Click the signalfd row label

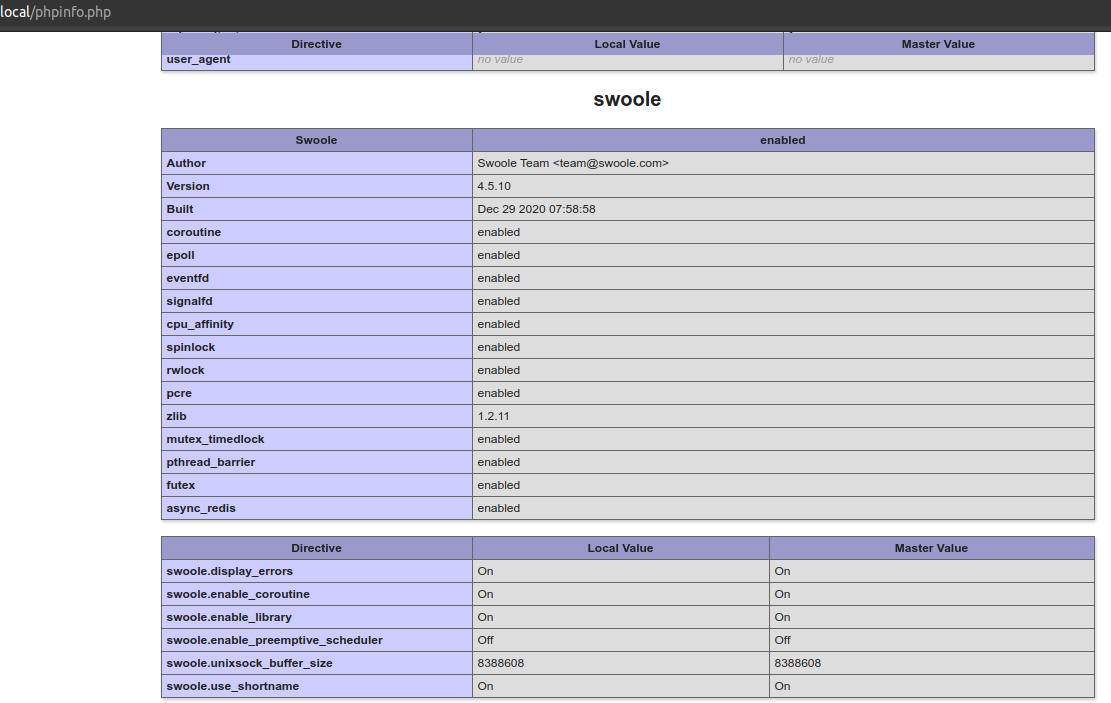189,301
